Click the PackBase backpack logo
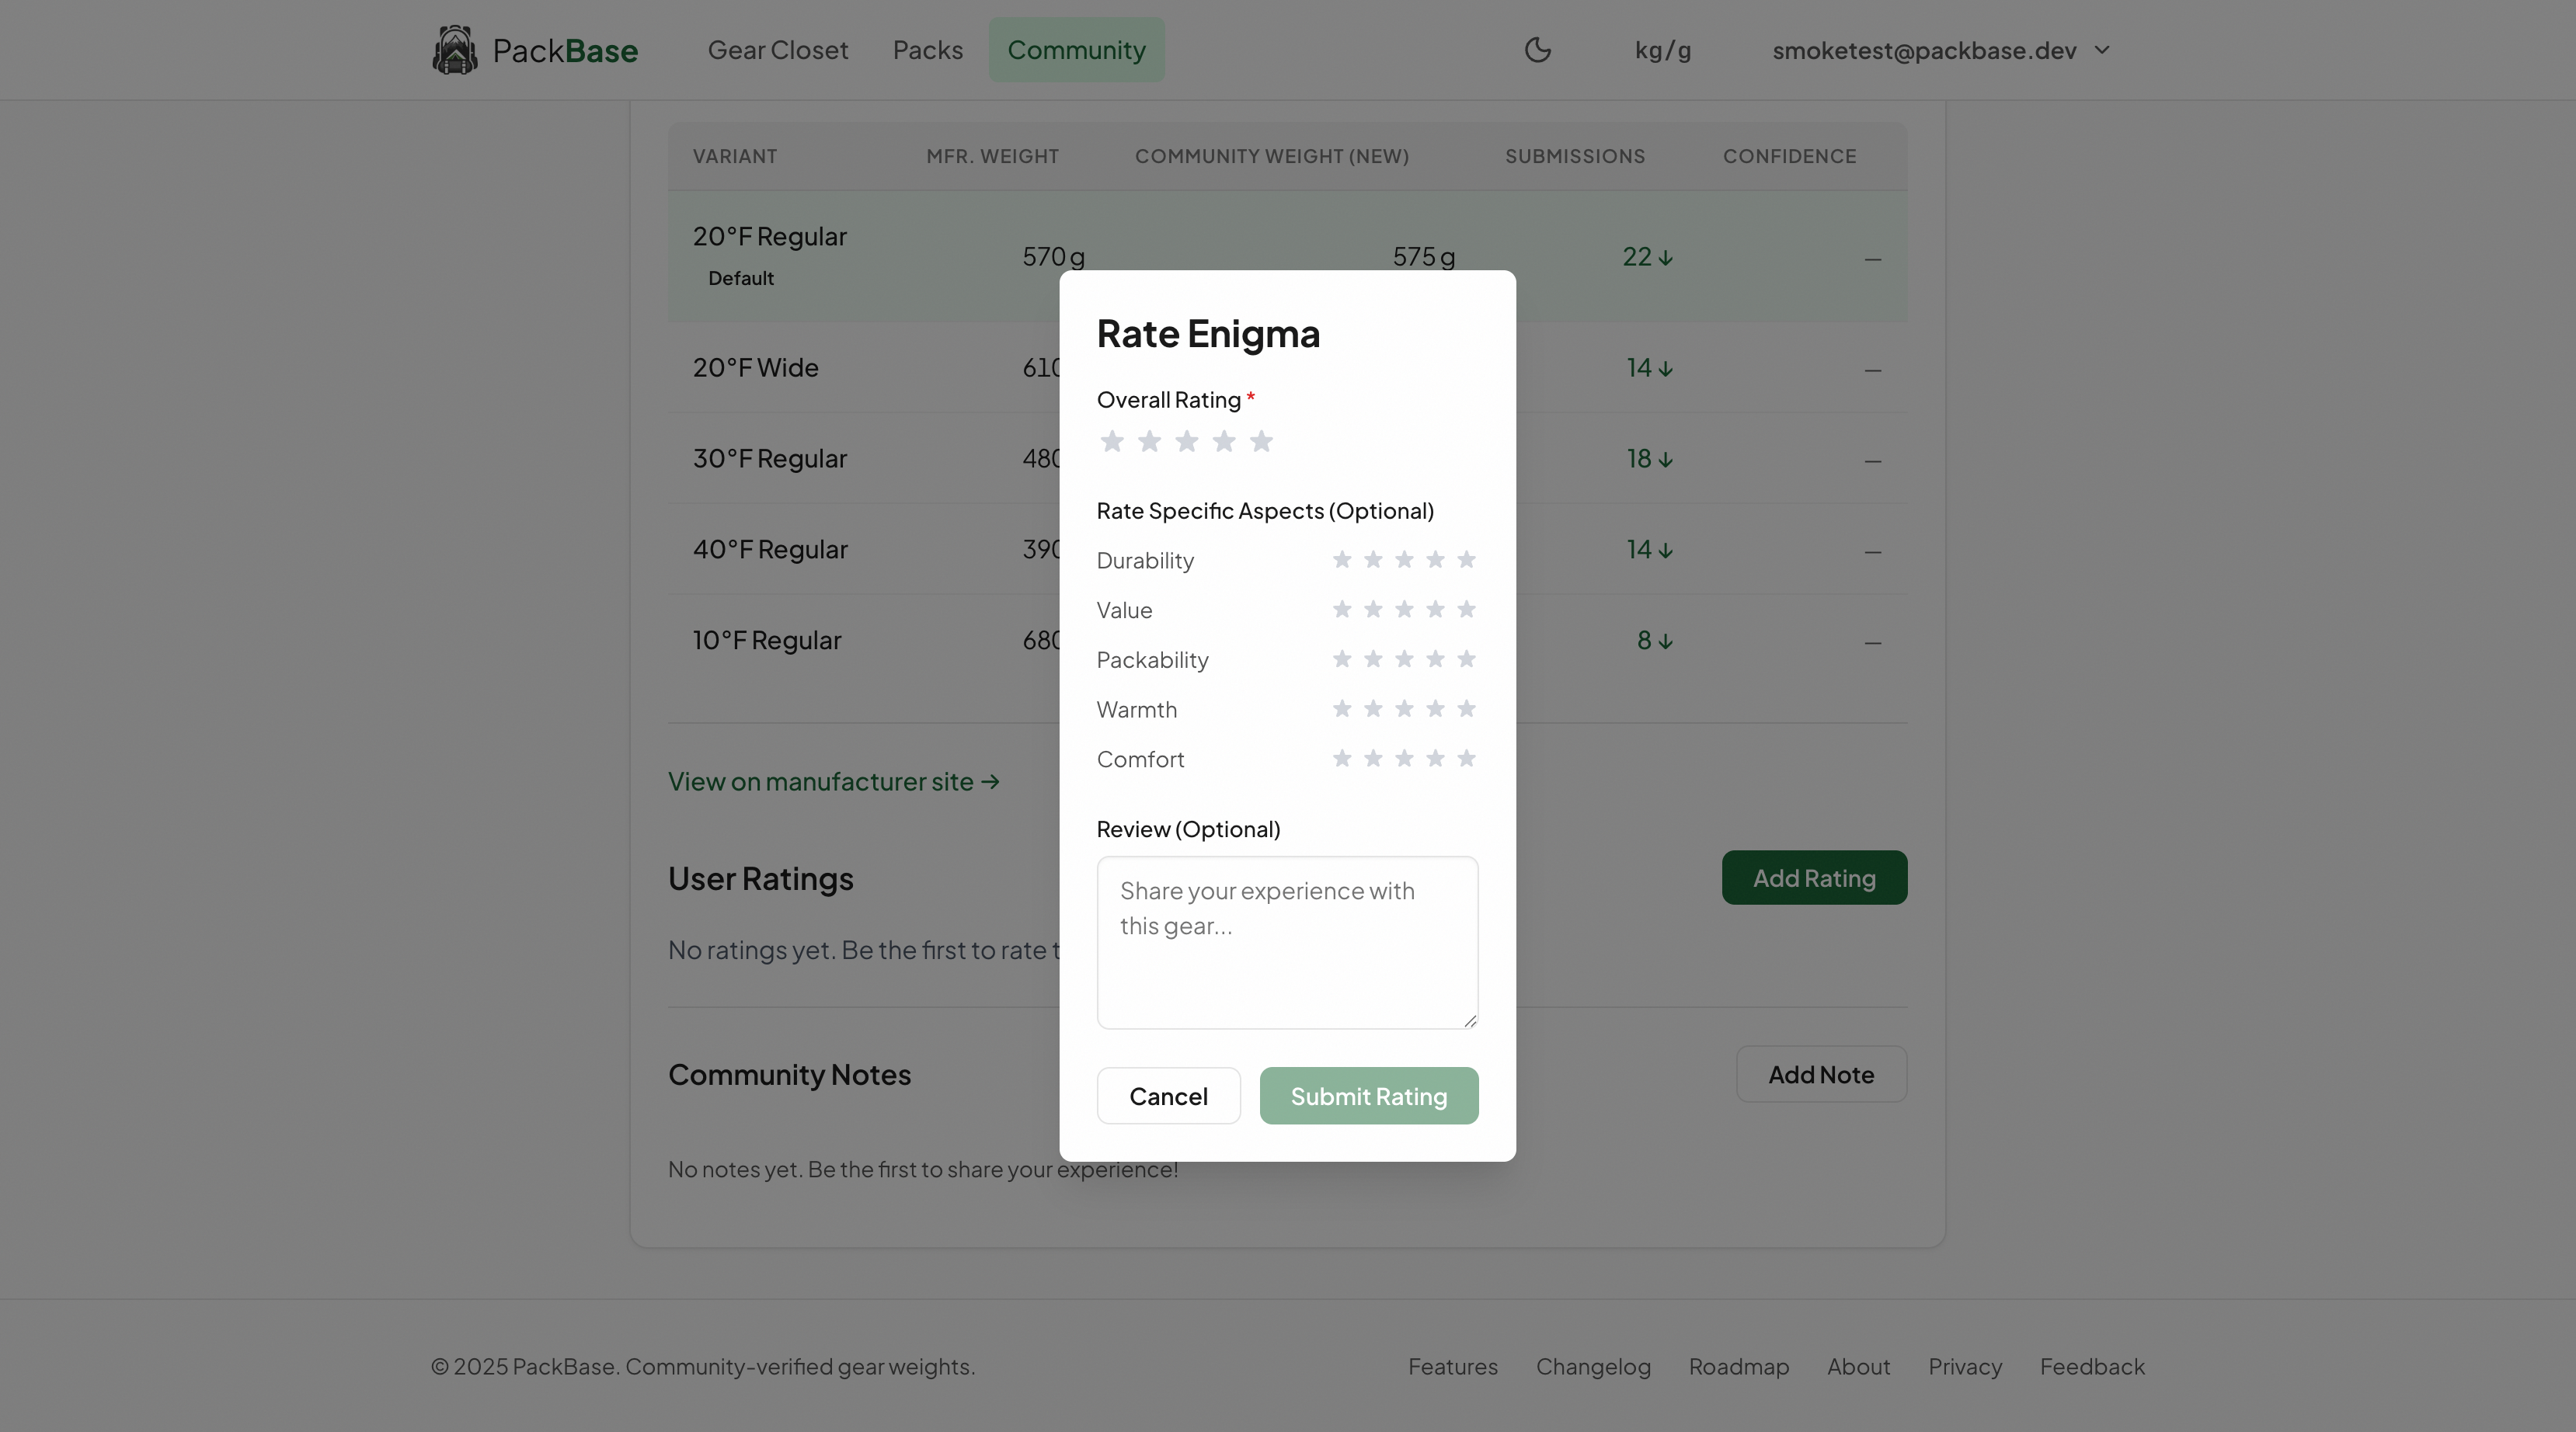The height and width of the screenshot is (1432, 2576). pos(455,50)
